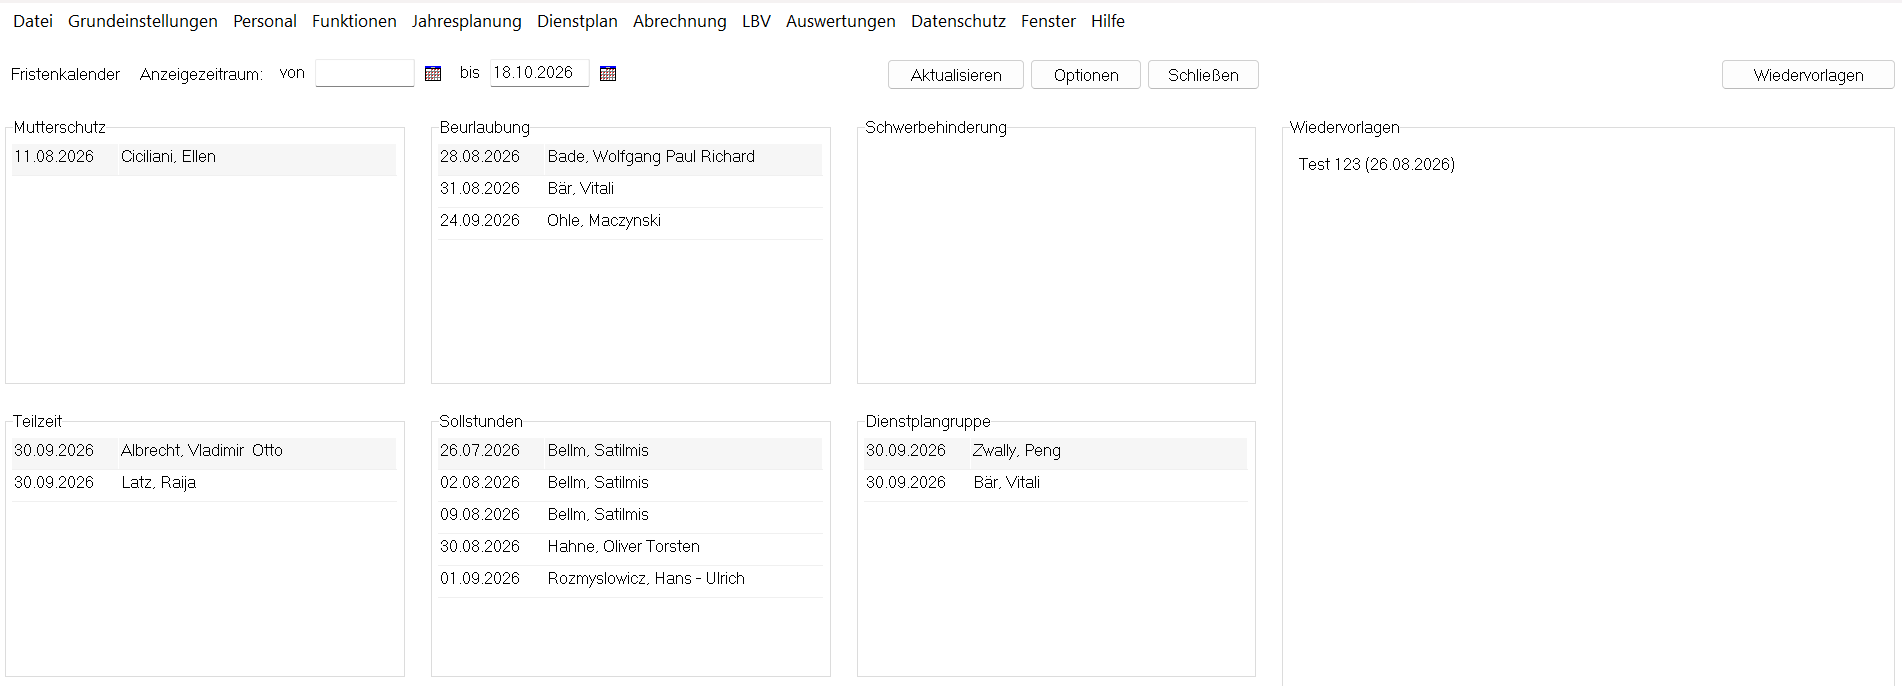Open the Abrechnung menu
Screen dimensions: 1902x686
680,21
